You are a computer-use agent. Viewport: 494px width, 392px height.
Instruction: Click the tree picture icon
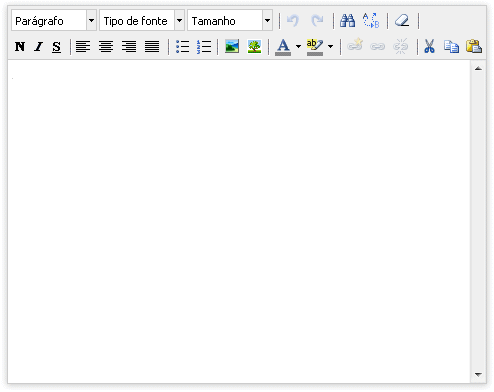(254, 46)
